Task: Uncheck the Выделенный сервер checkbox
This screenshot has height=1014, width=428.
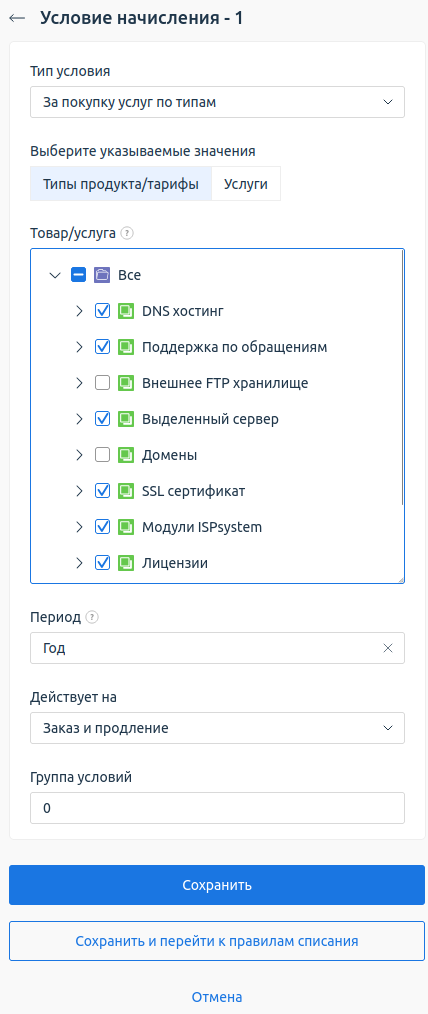Action: pyautogui.click(x=102, y=419)
